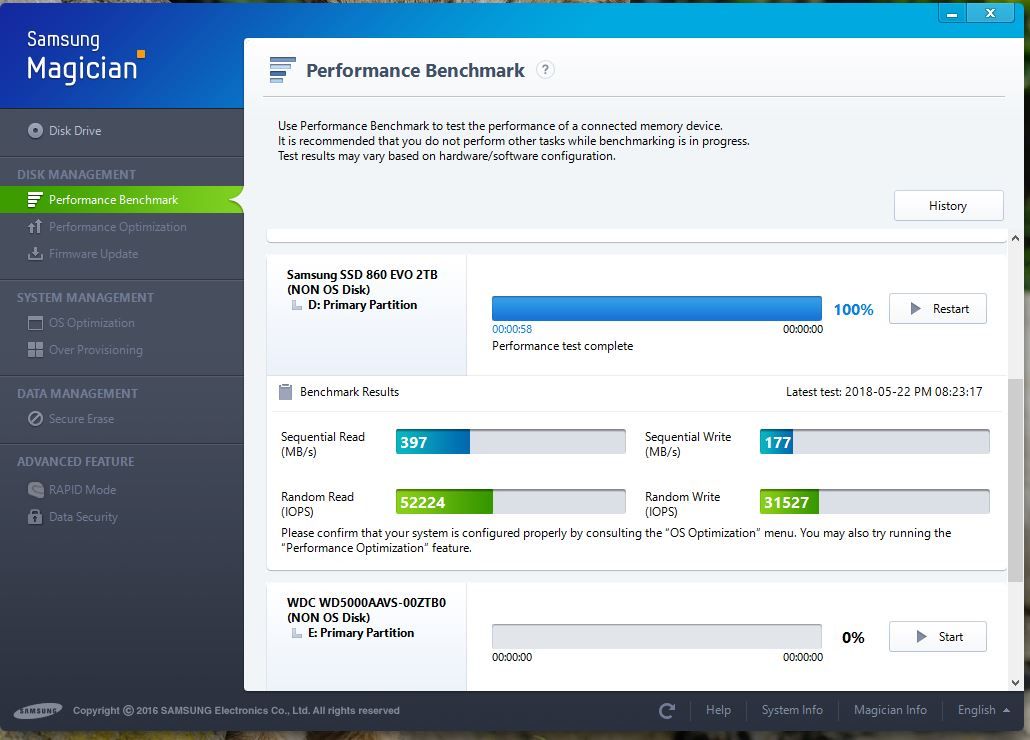
Task: Click the Firmware Update download icon
Action: (x=35, y=253)
